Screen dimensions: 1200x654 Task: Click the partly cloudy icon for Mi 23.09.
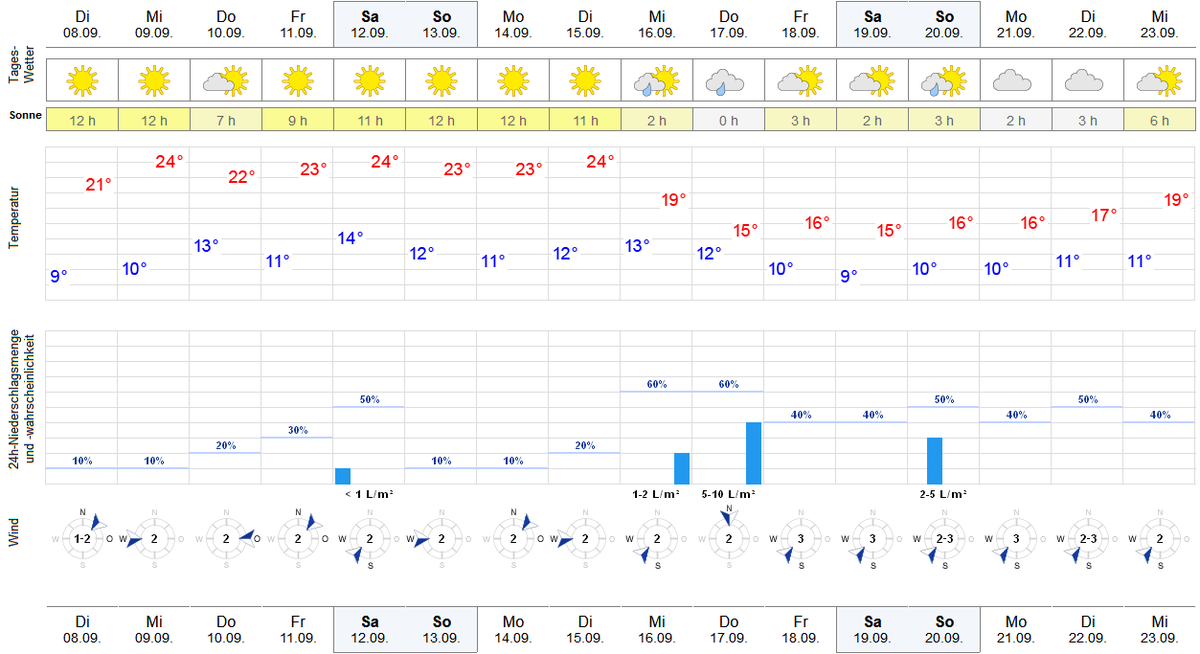pos(1160,80)
